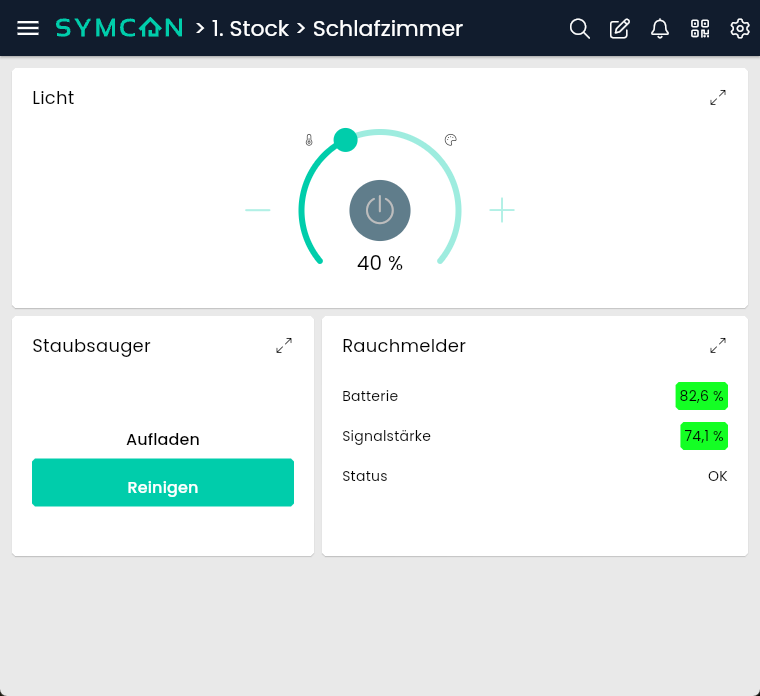Viewport: 760px width, 696px height.
Task: Click the Schlafzimmer breadcrumb
Action: (387, 28)
